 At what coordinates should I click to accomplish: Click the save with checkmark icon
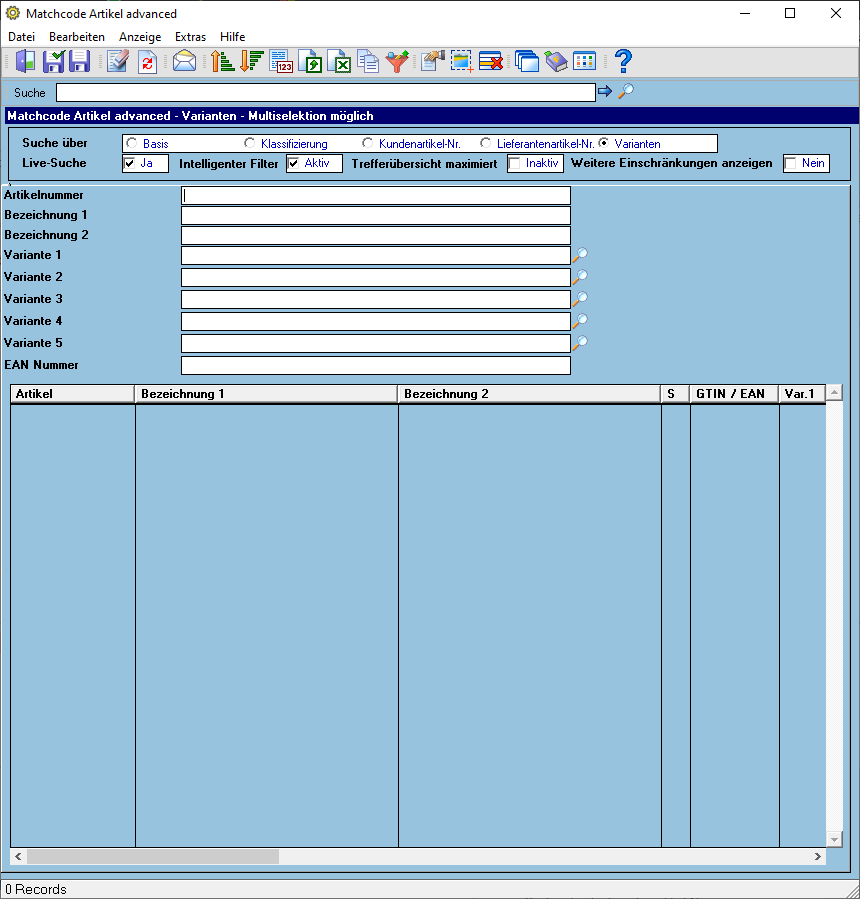pyautogui.click(x=53, y=61)
